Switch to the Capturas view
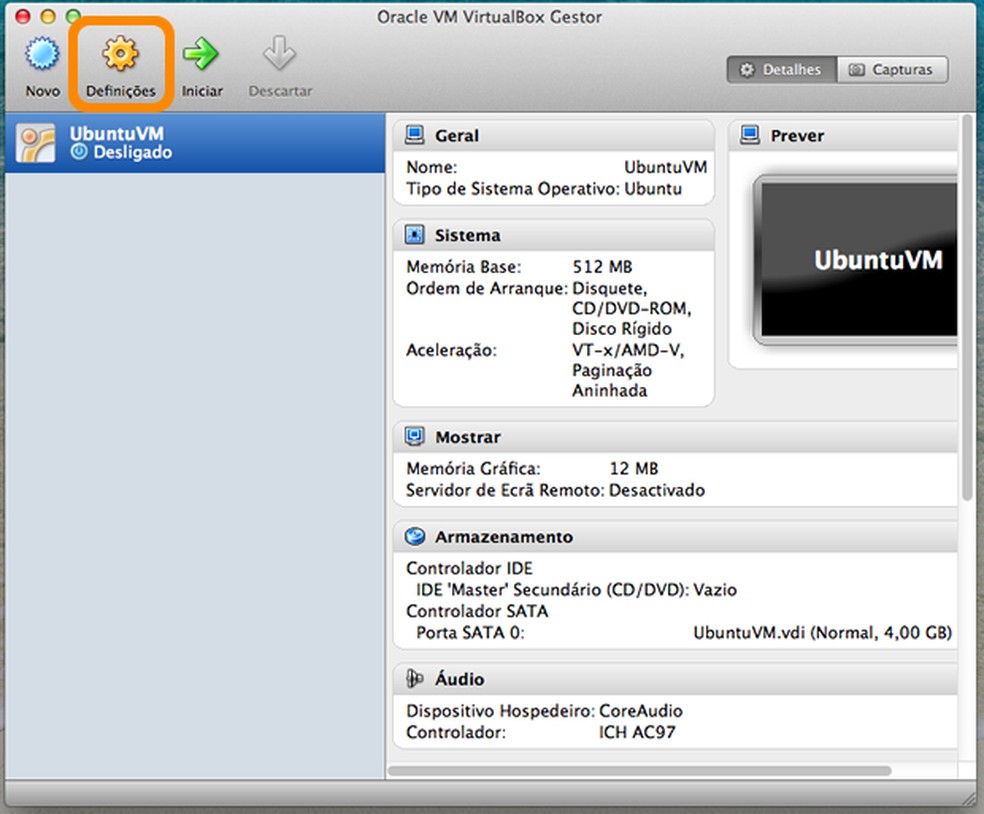The width and height of the screenshot is (984, 814). pos(892,69)
